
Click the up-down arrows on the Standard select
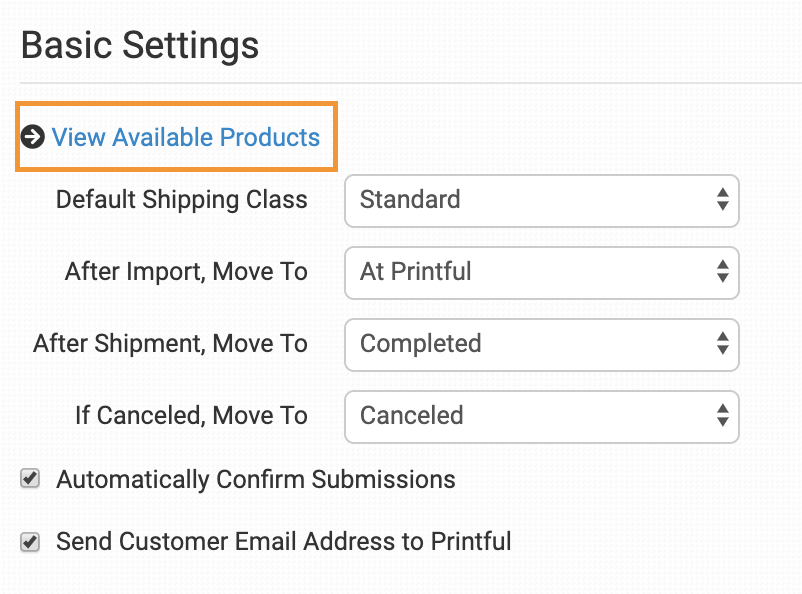(722, 200)
